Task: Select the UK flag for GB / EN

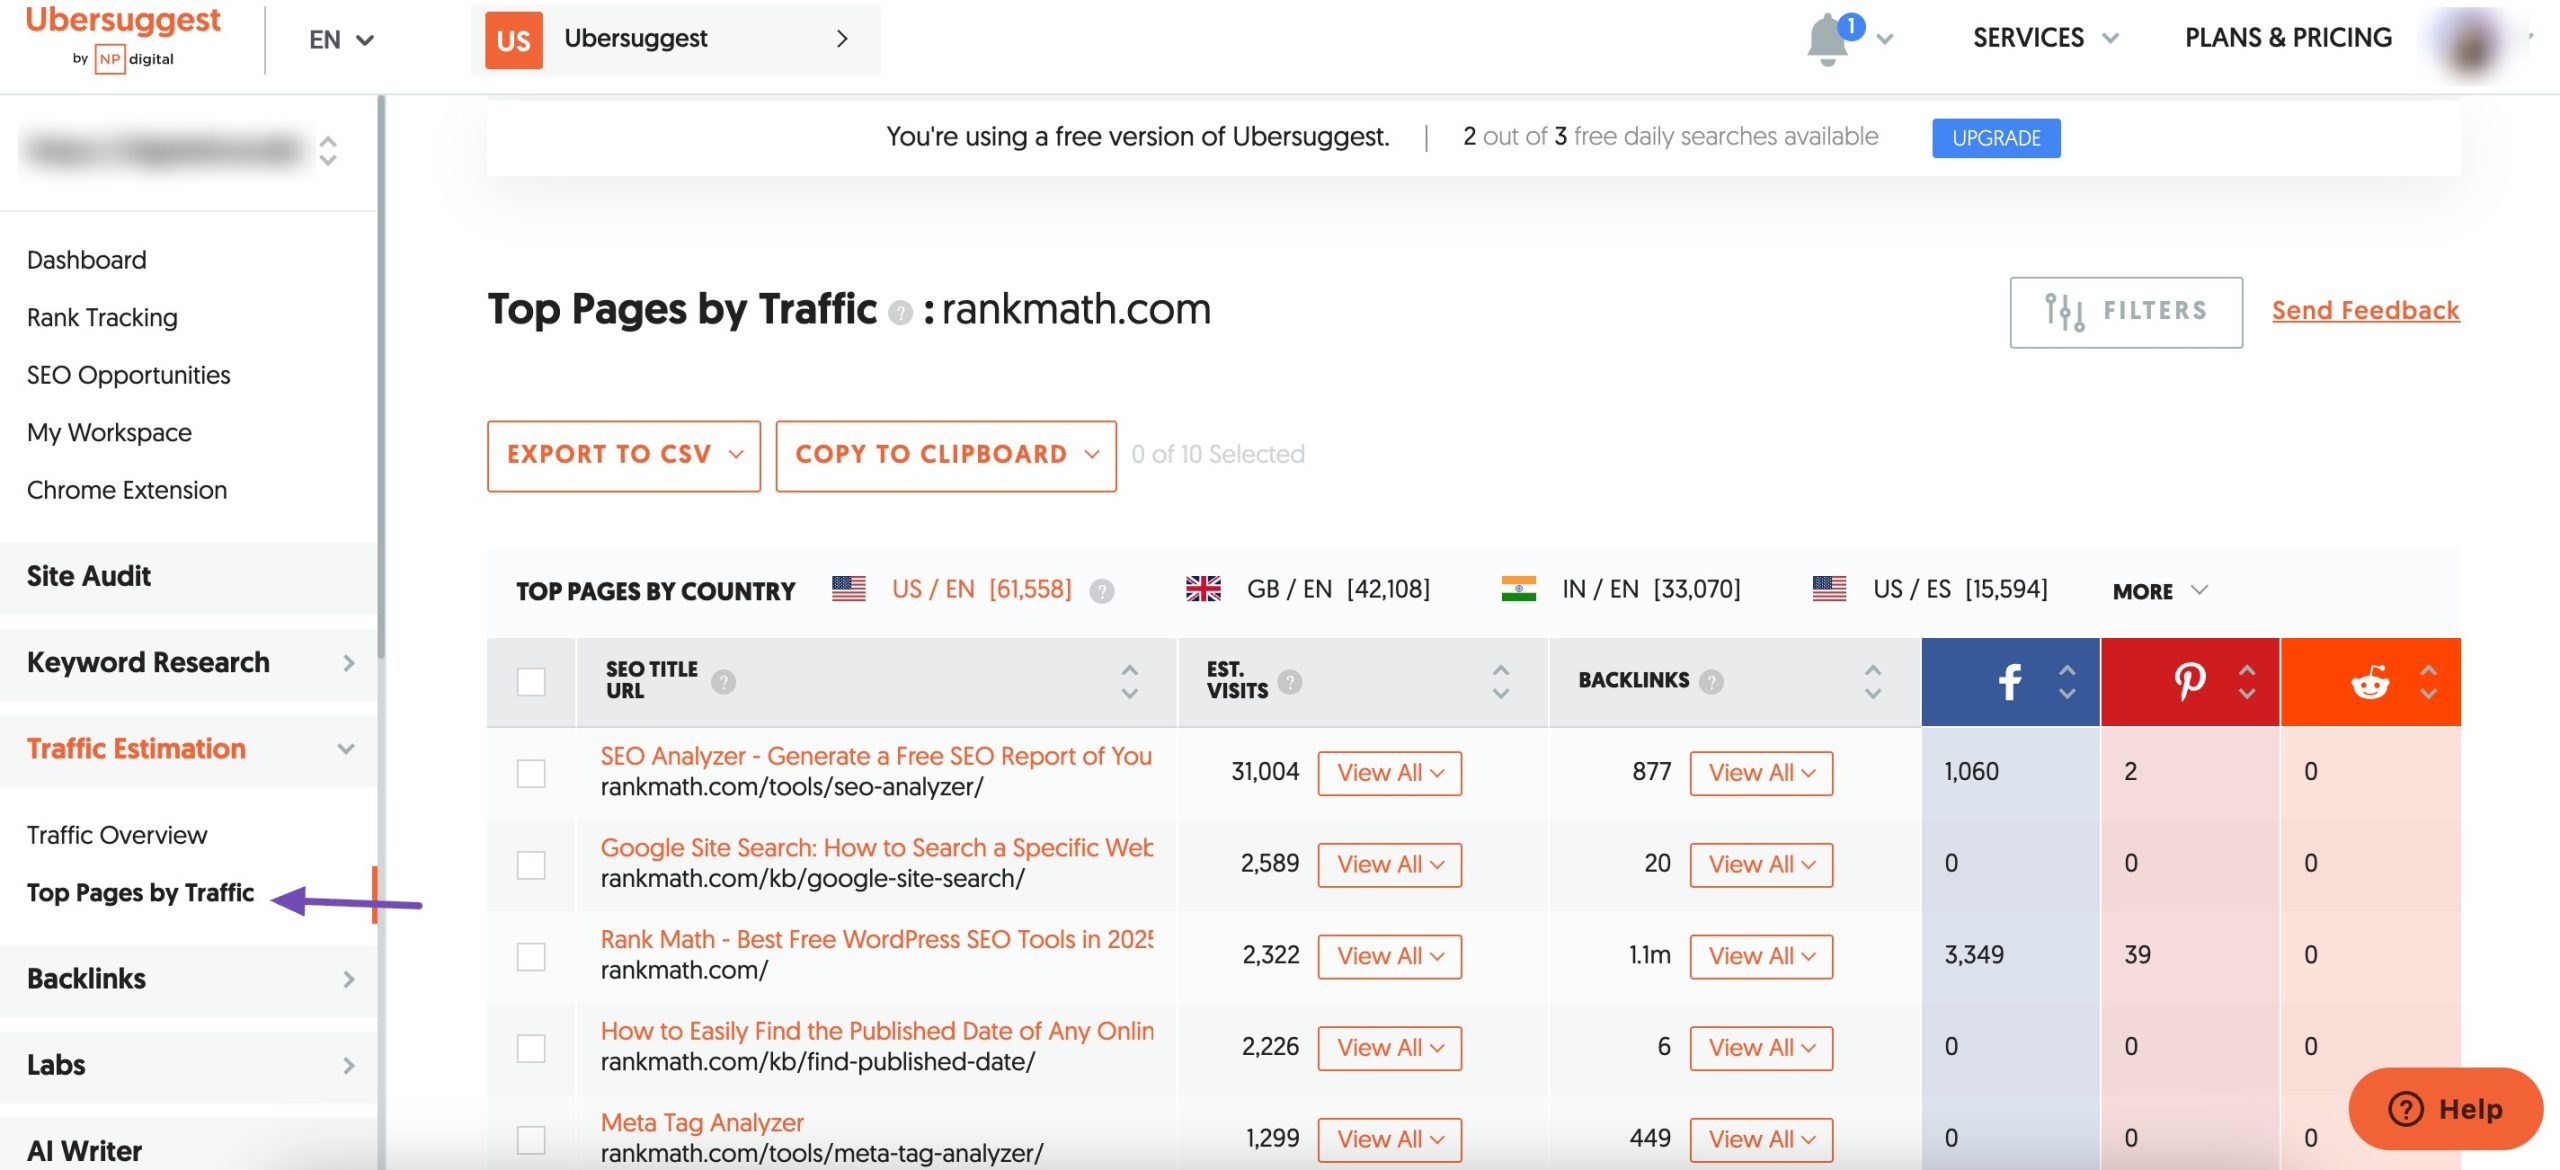Action: coord(1203,589)
